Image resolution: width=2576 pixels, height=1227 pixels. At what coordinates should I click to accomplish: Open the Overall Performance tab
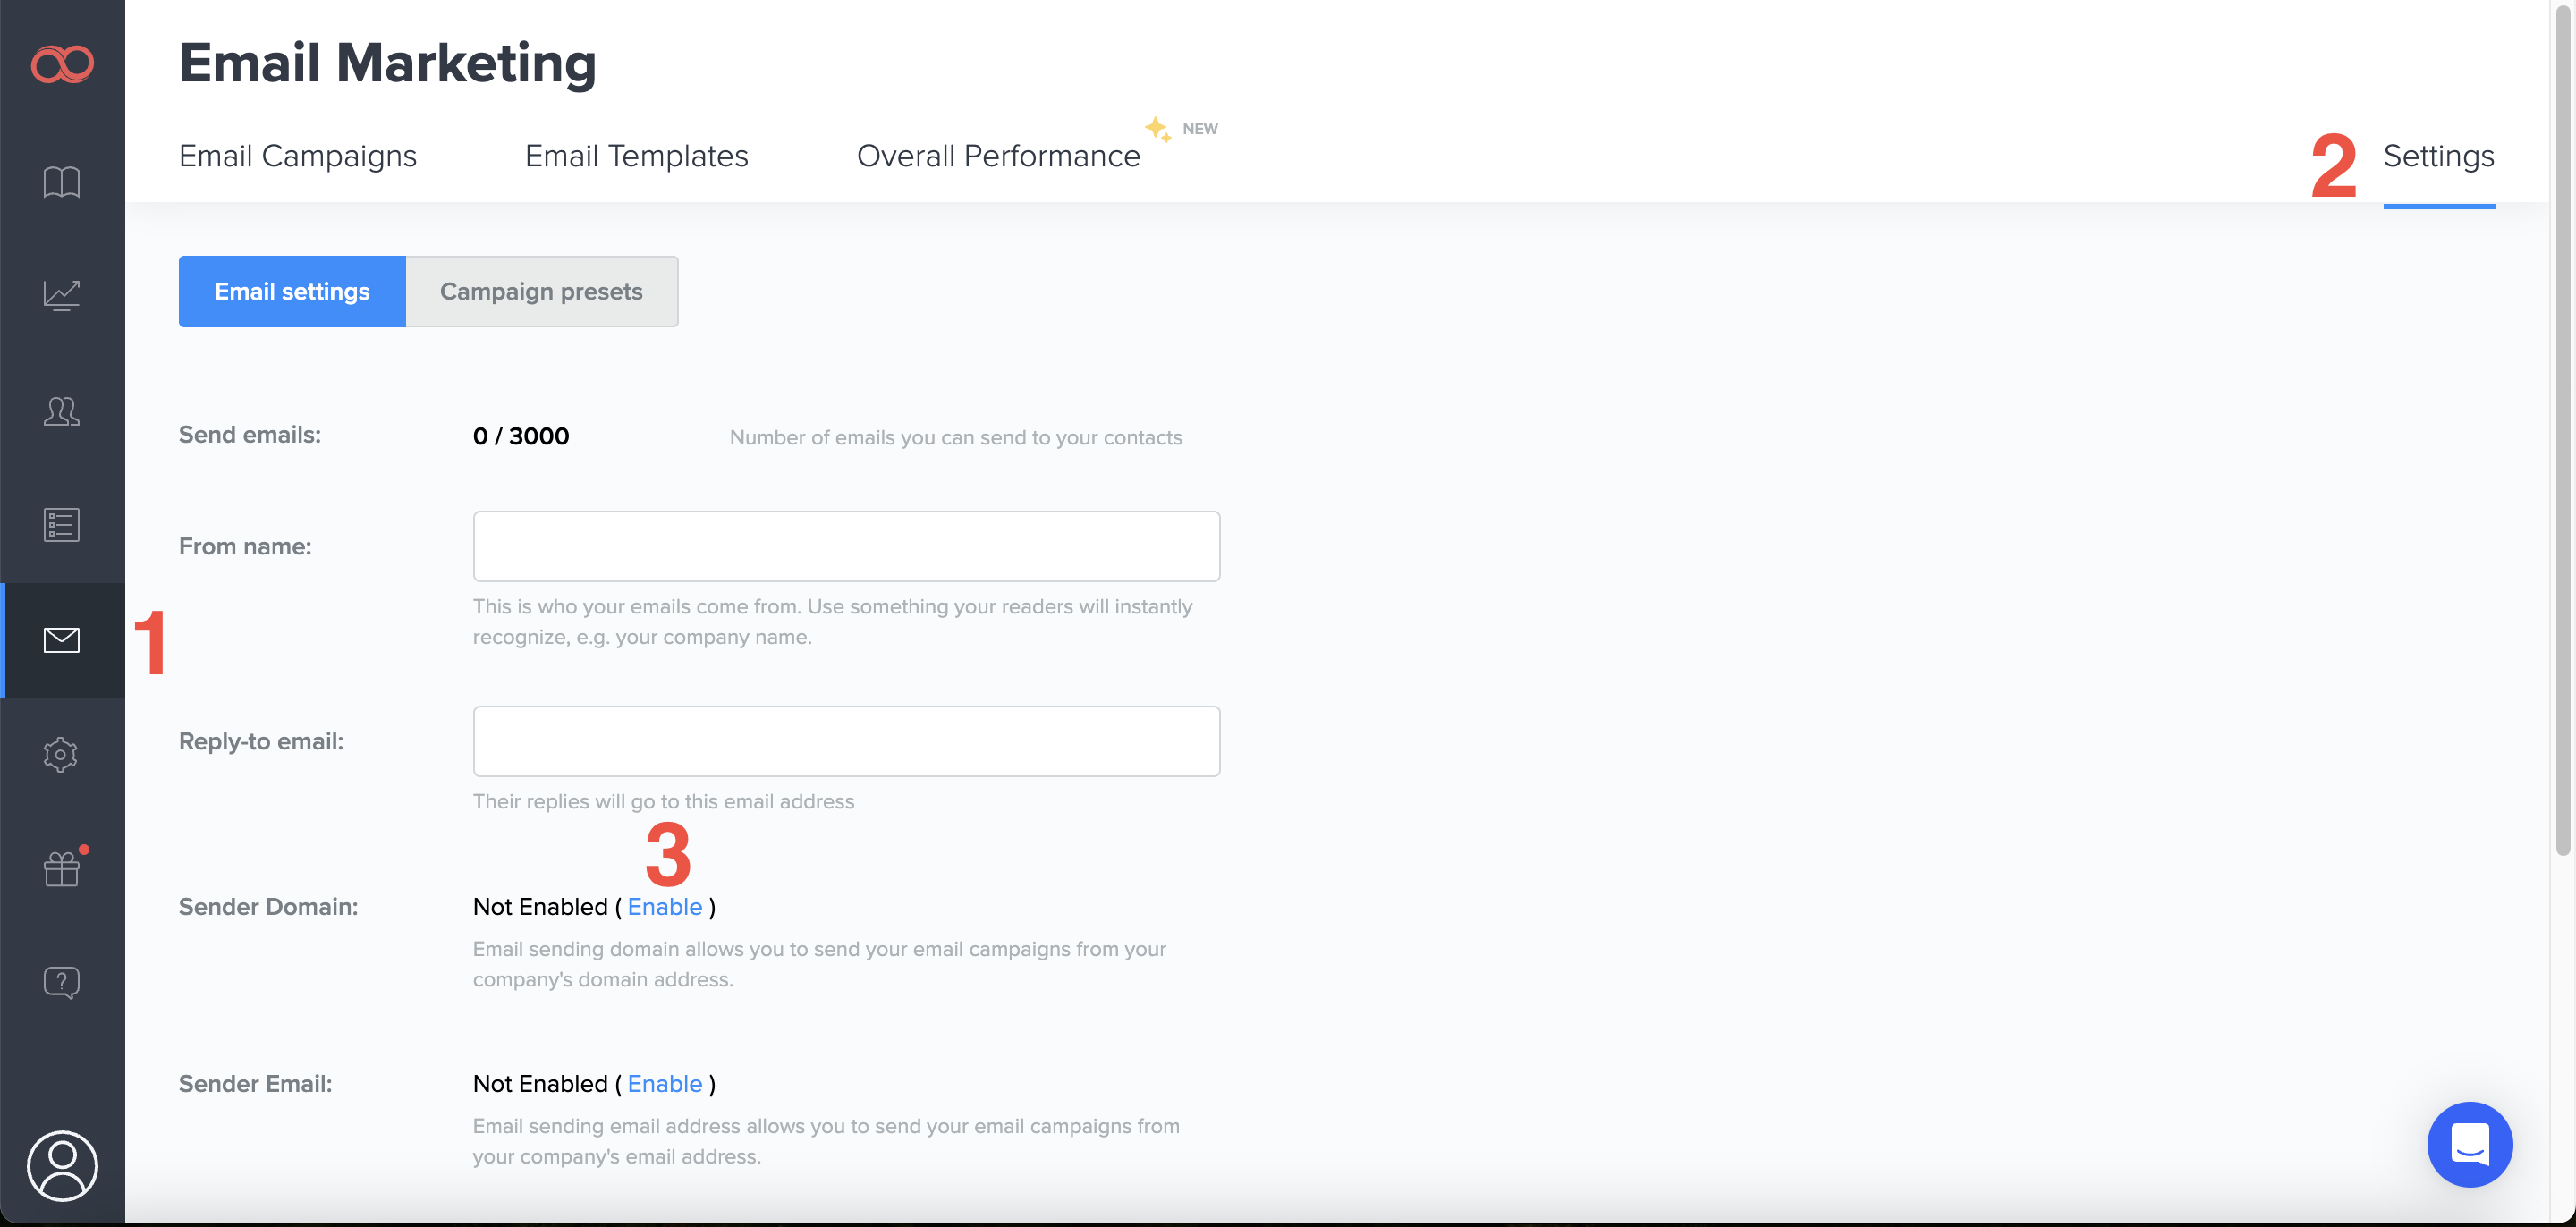[x=998, y=156]
